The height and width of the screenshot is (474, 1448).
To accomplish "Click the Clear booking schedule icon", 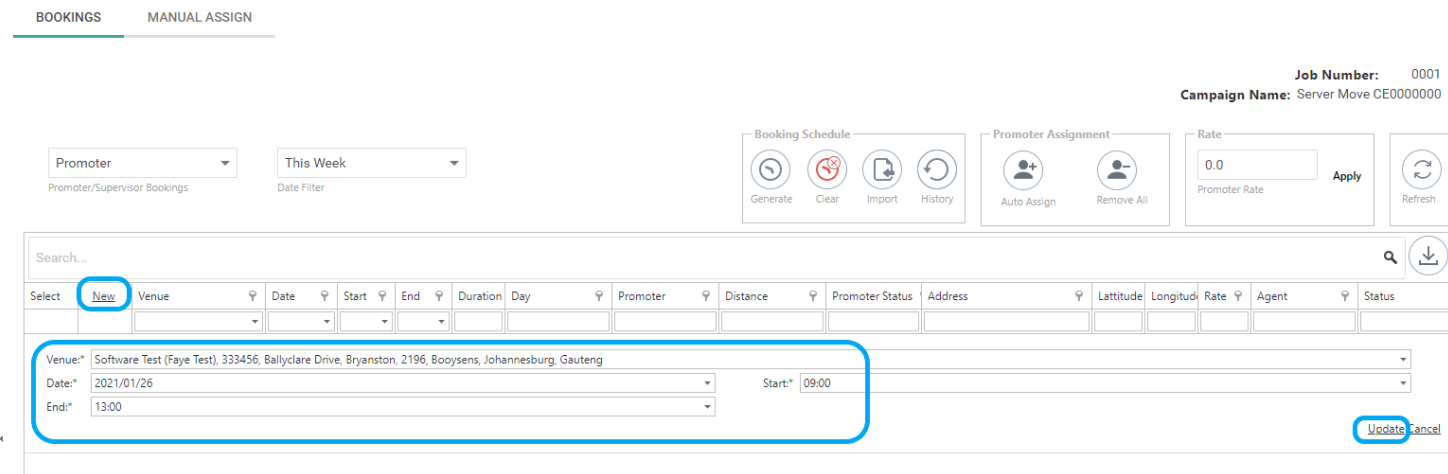I will tap(827, 171).
